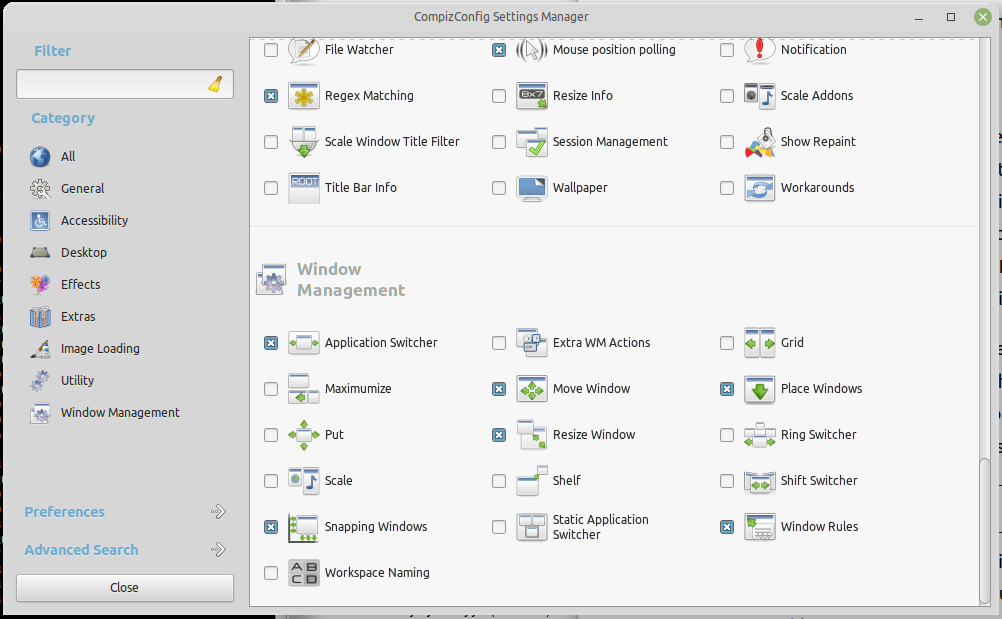Open the Scale plugin settings label
This screenshot has width=1002, height=619.
click(x=339, y=481)
